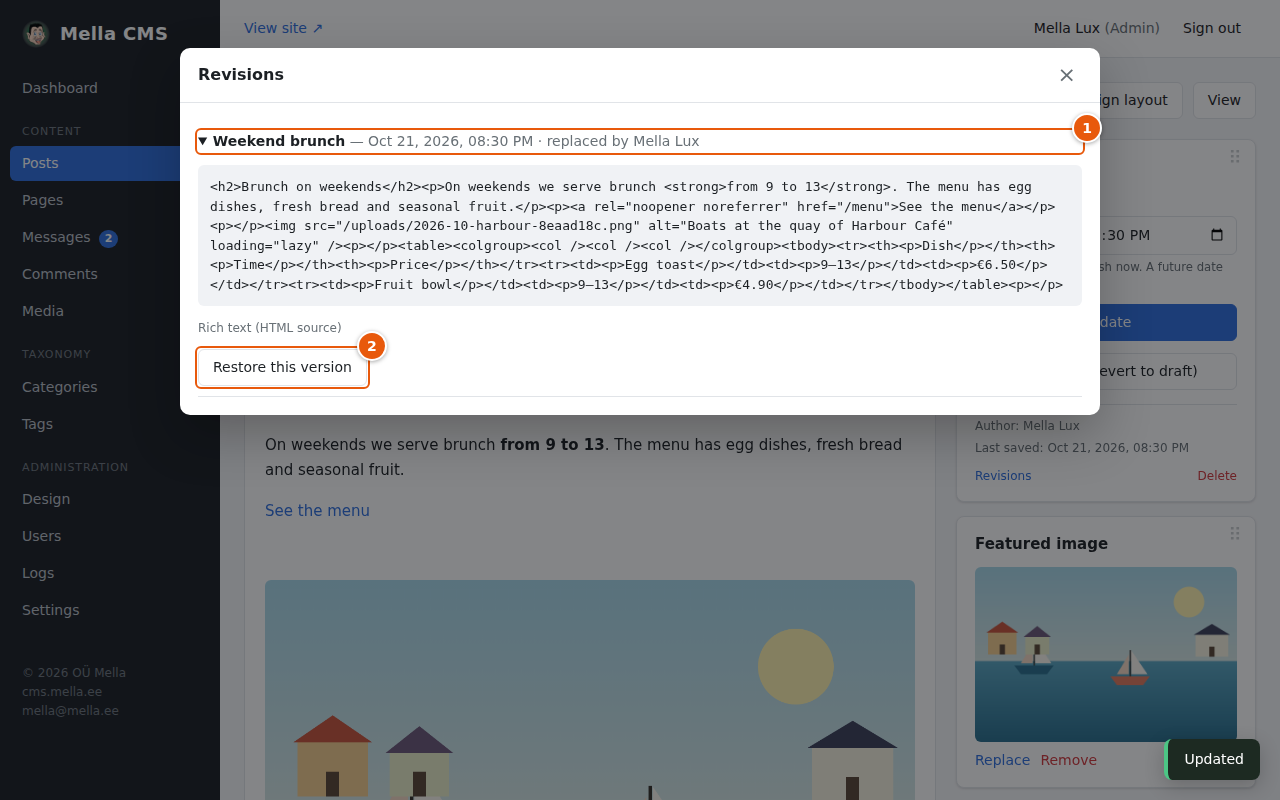1280x800 pixels.
Task: Click the HTML source code block
Action: [x=640, y=236]
